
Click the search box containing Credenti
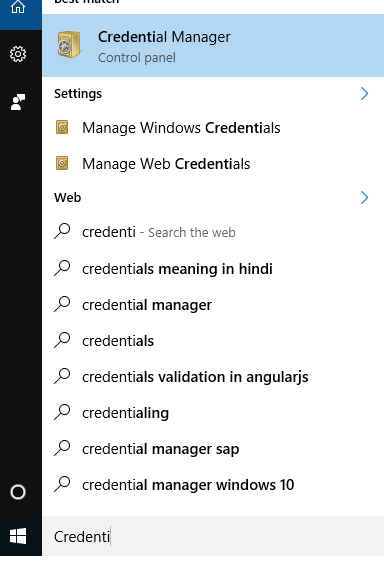[x=213, y=536]
